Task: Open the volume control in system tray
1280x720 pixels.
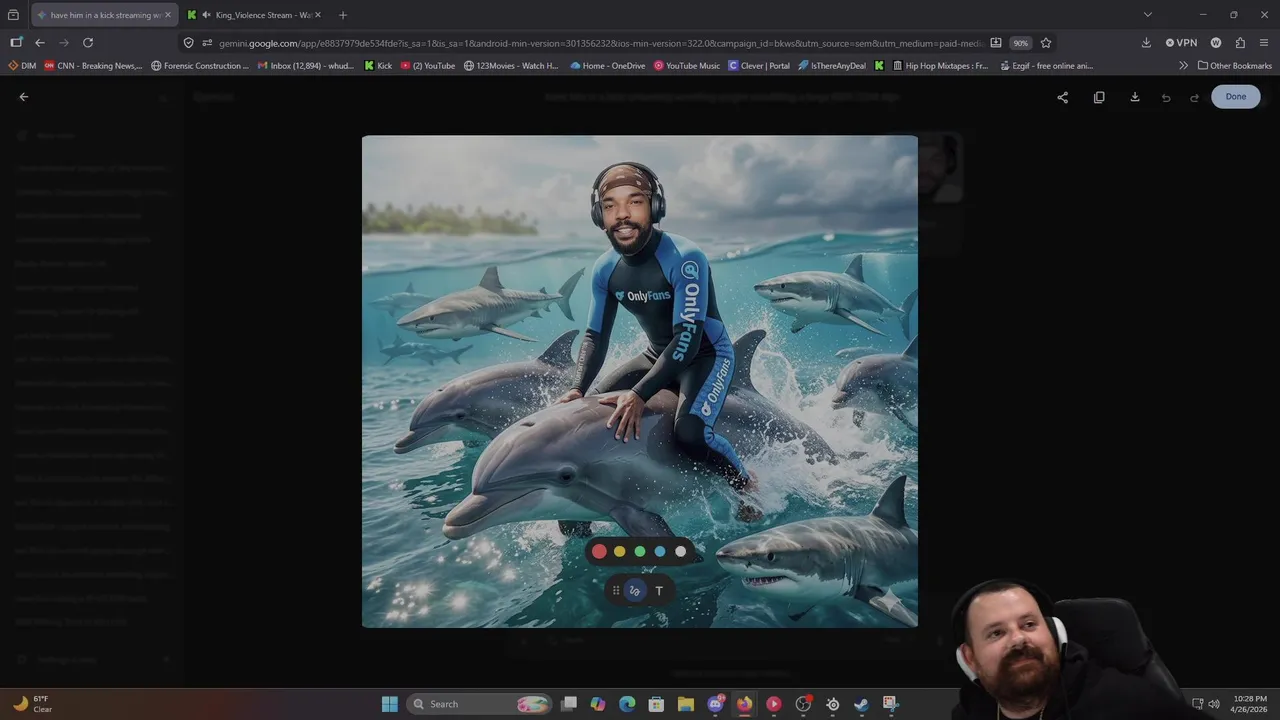Action: [x=1214, y=704]
